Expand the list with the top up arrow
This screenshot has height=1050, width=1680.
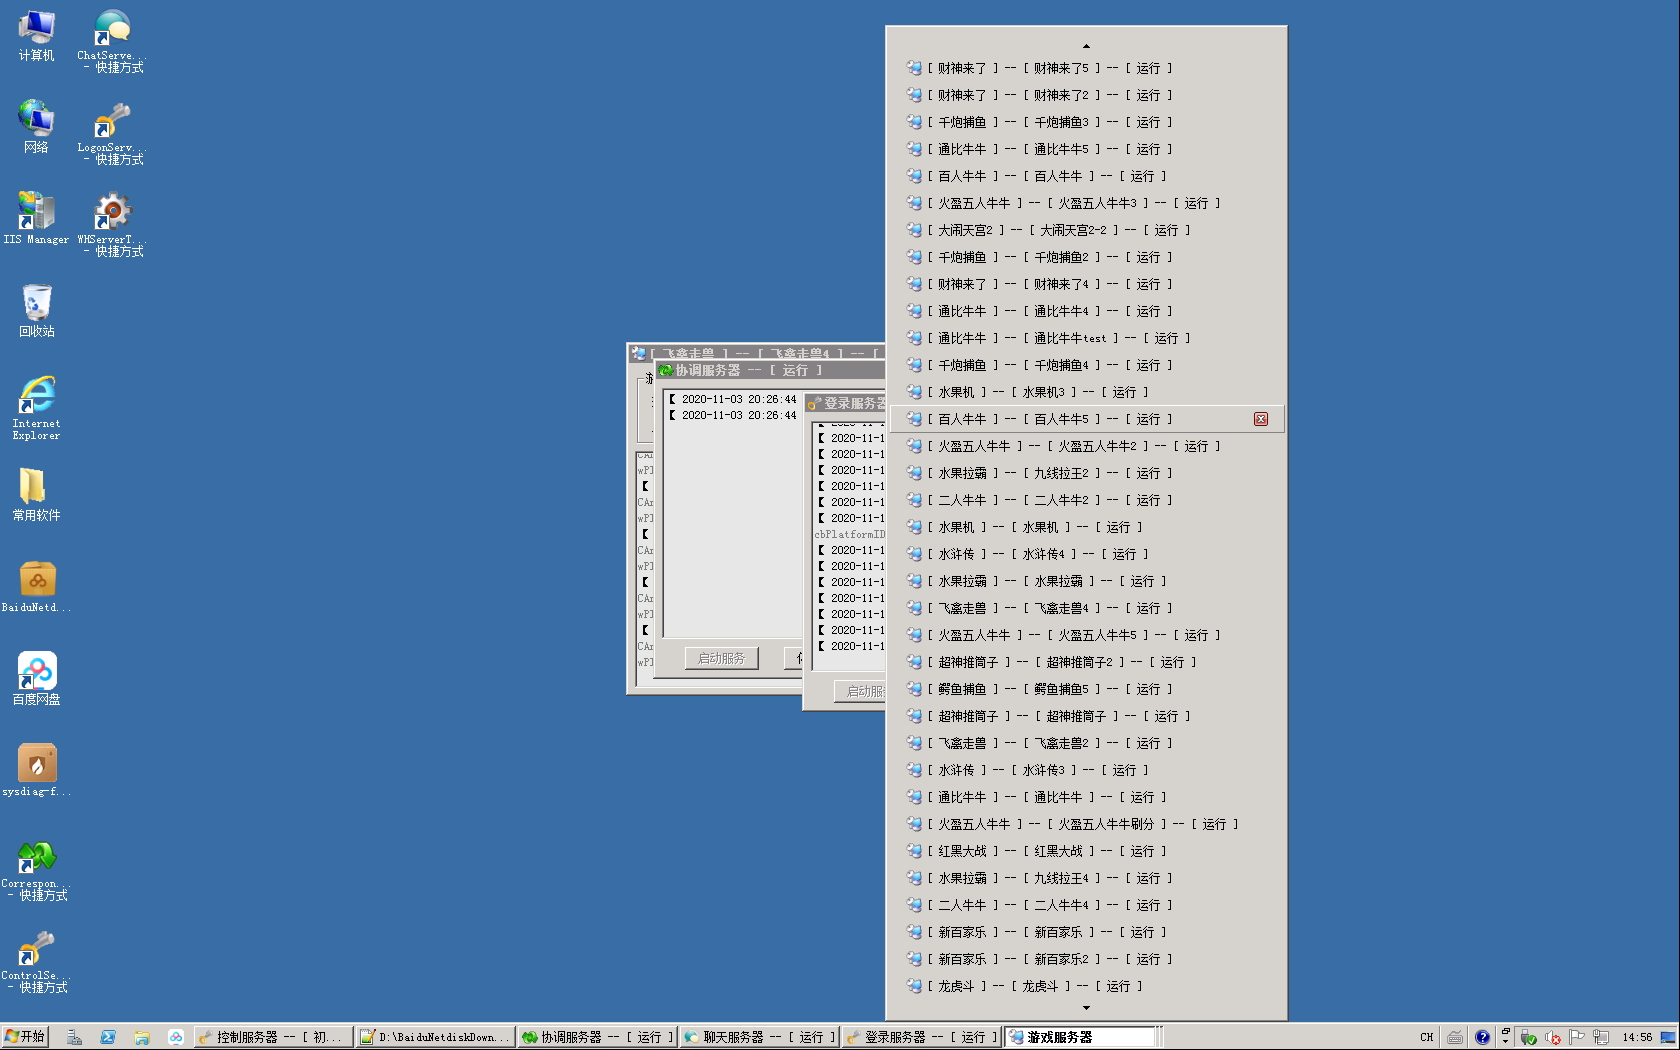[x=1086, y=46]
